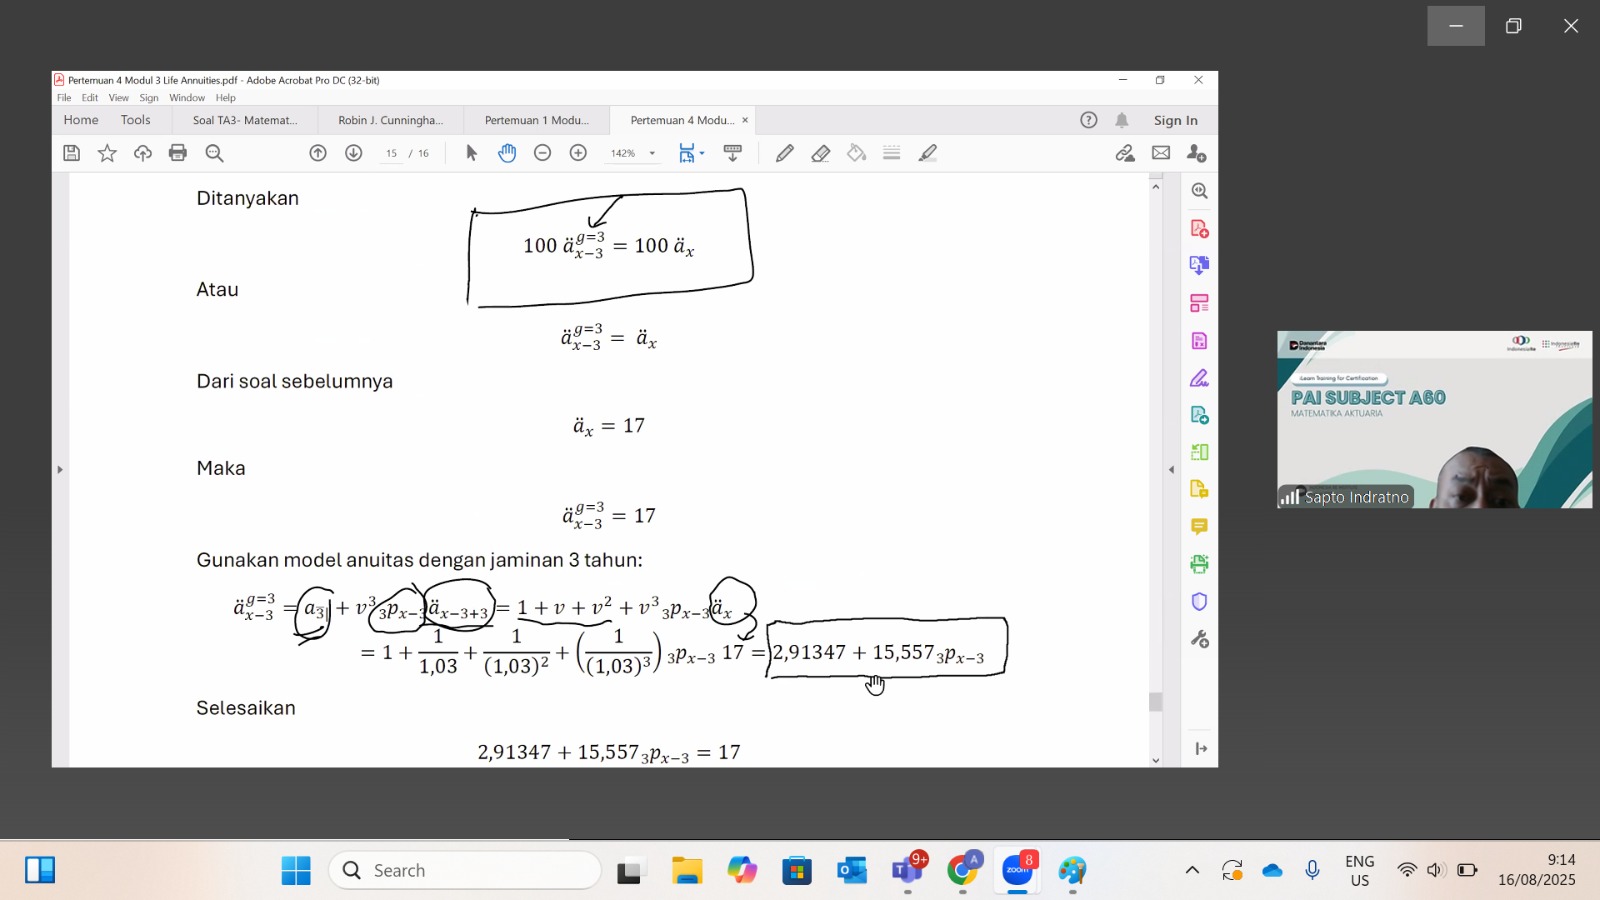
Task: Click the Sign In button
Action: click(x=1175, y=120)
